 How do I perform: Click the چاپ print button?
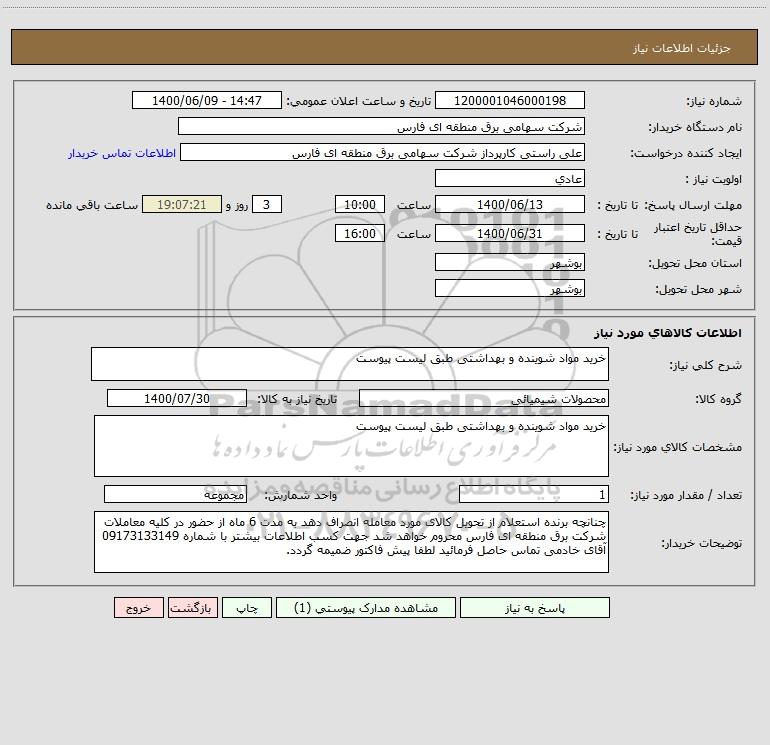pyautogui.click(x=247, y=607)
